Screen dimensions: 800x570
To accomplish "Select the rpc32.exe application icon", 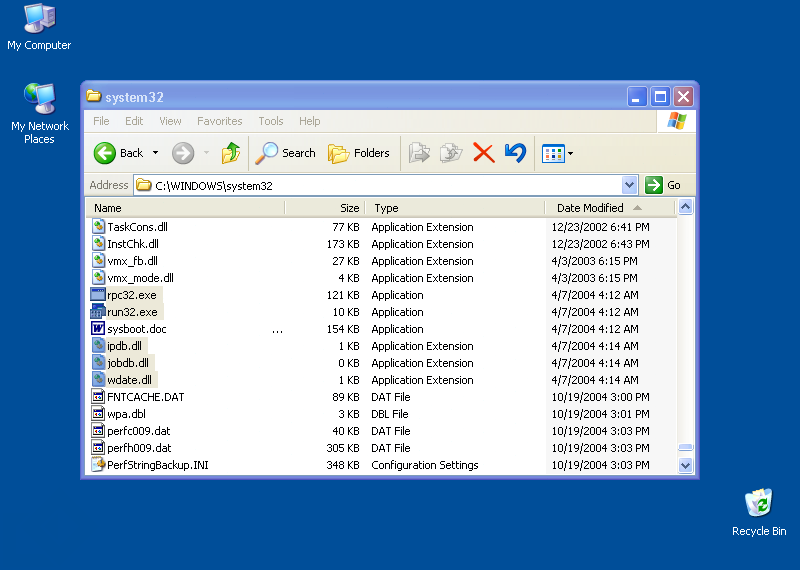I will pyautogui.click(x=98, y=294).
